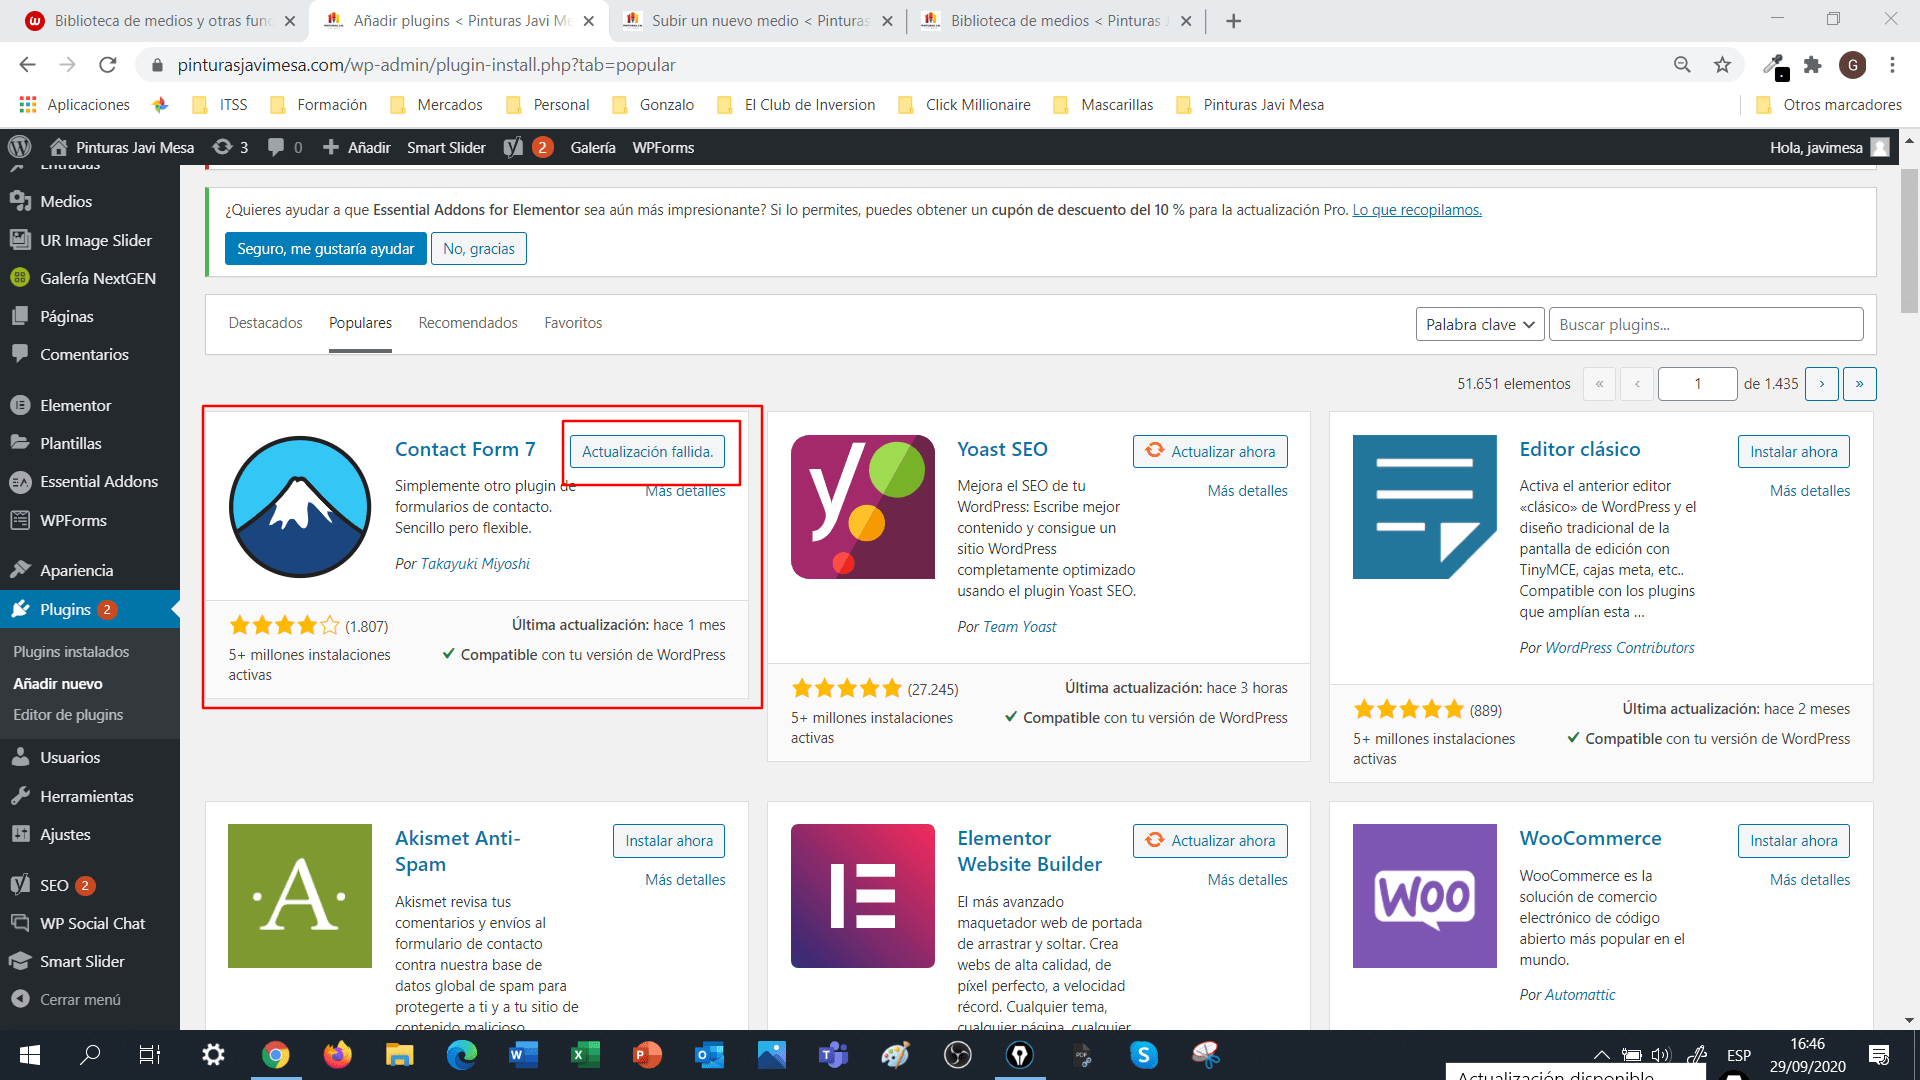Screen dimensions: 1920x1080
Task: Open Firefox from the taskbar
Action: click(337, 1055)
